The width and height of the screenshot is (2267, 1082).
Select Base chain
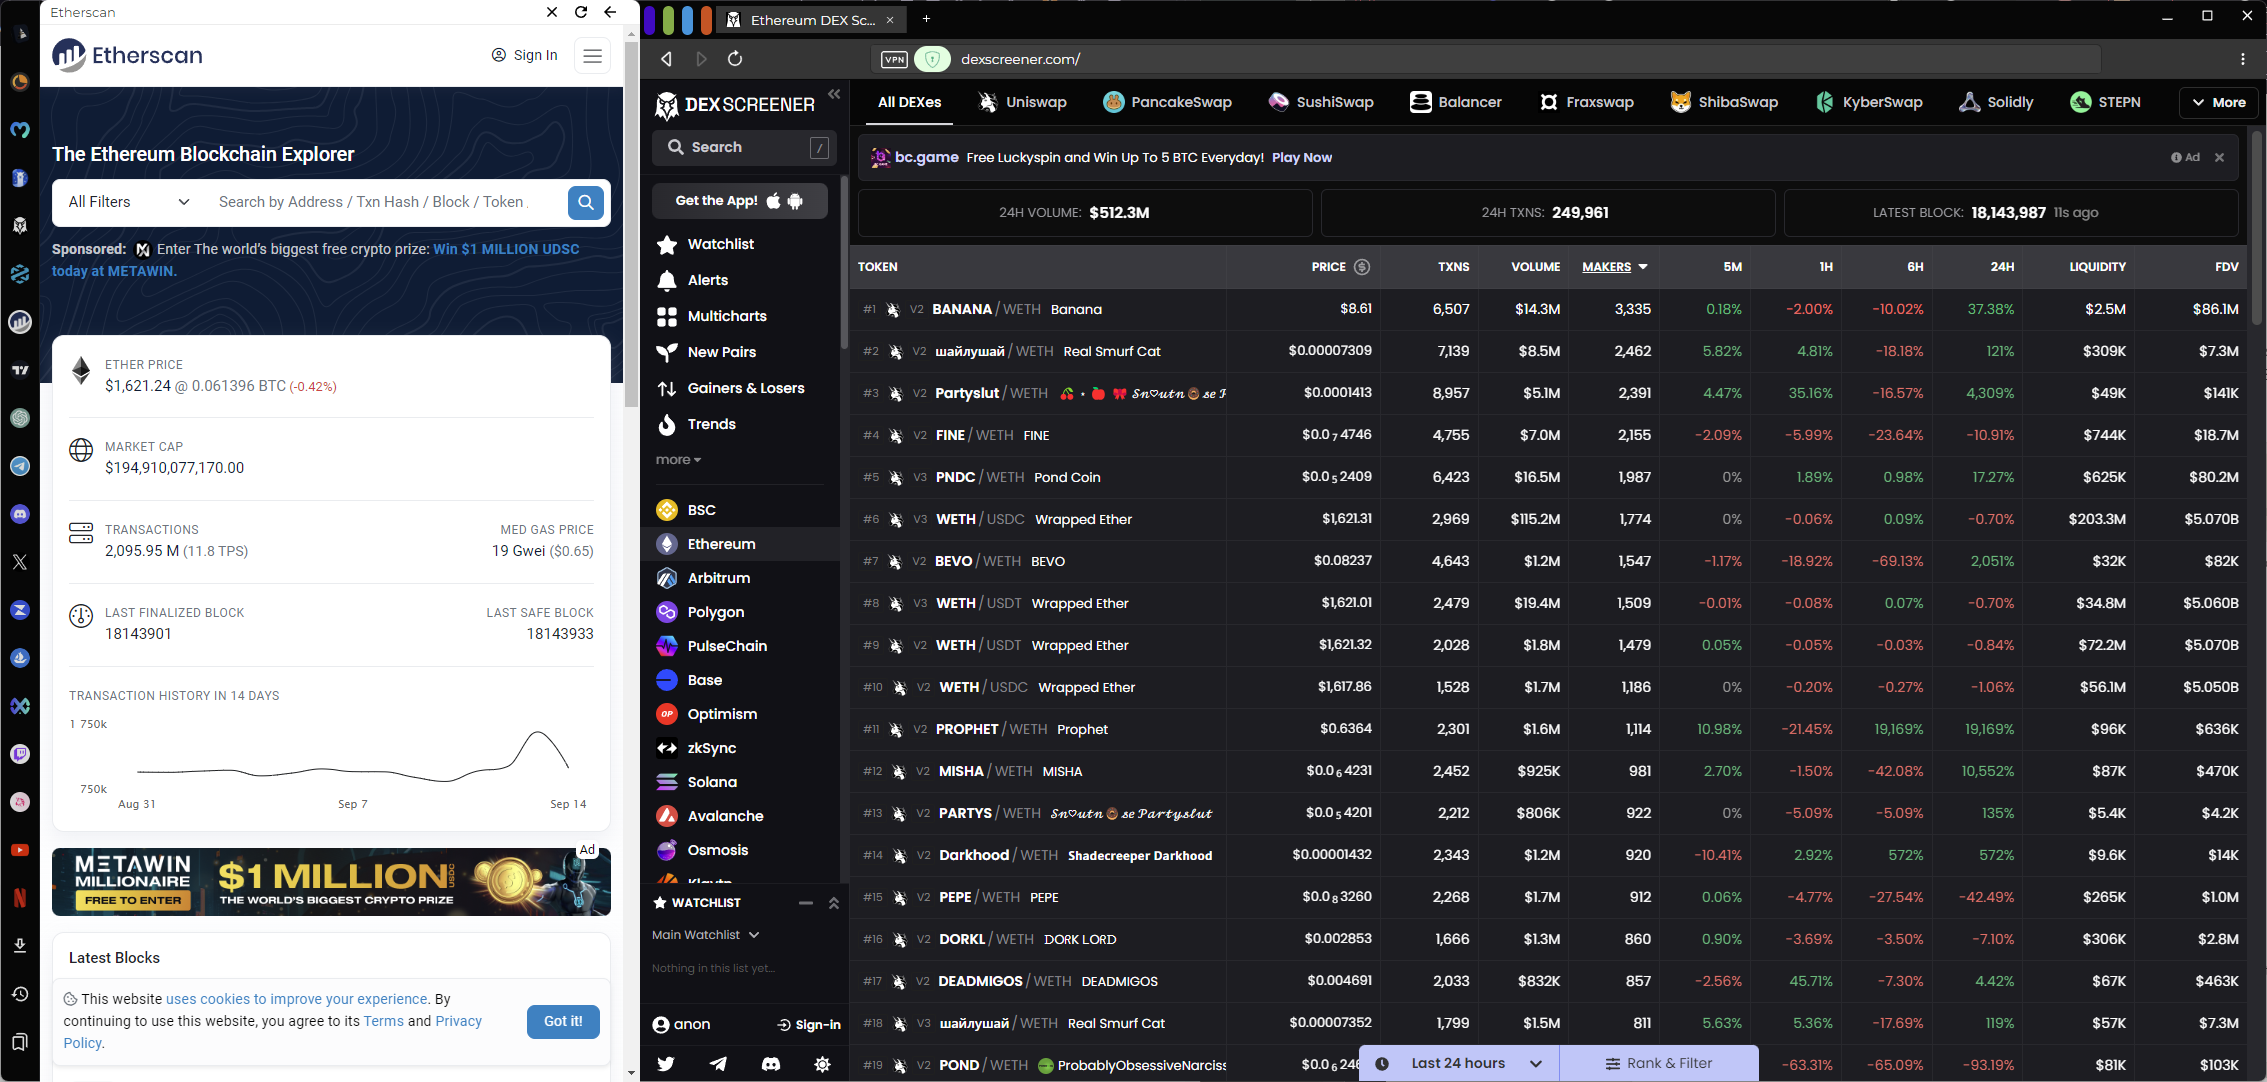tap(704, 680)
